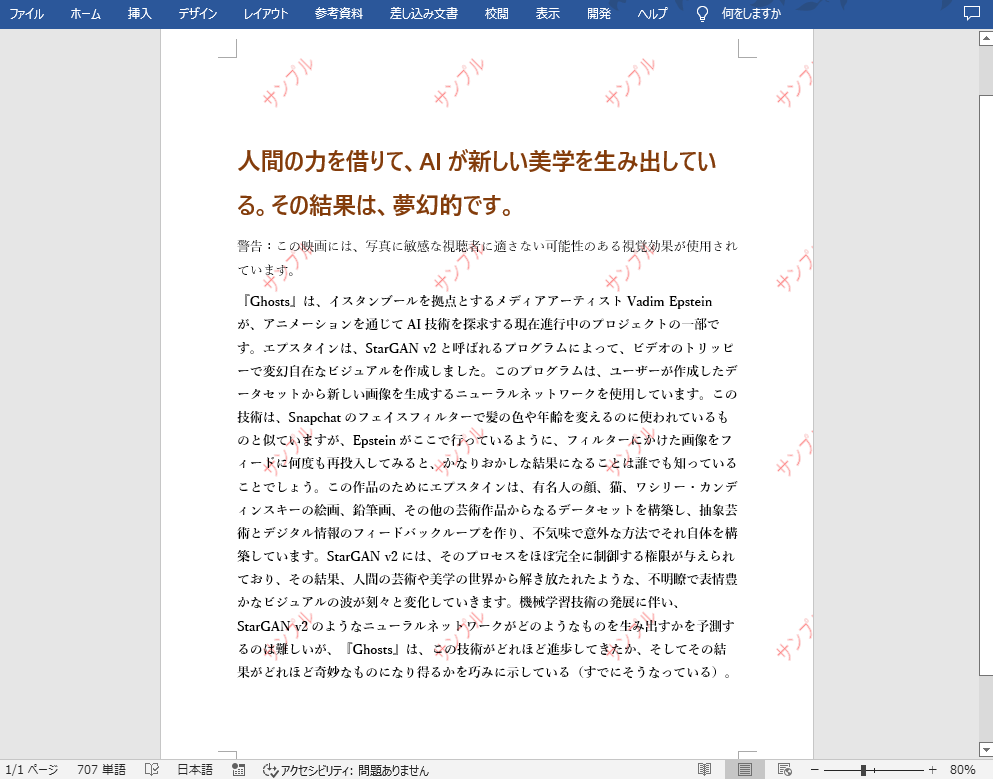Open the 表示 tab

(546, 14)
